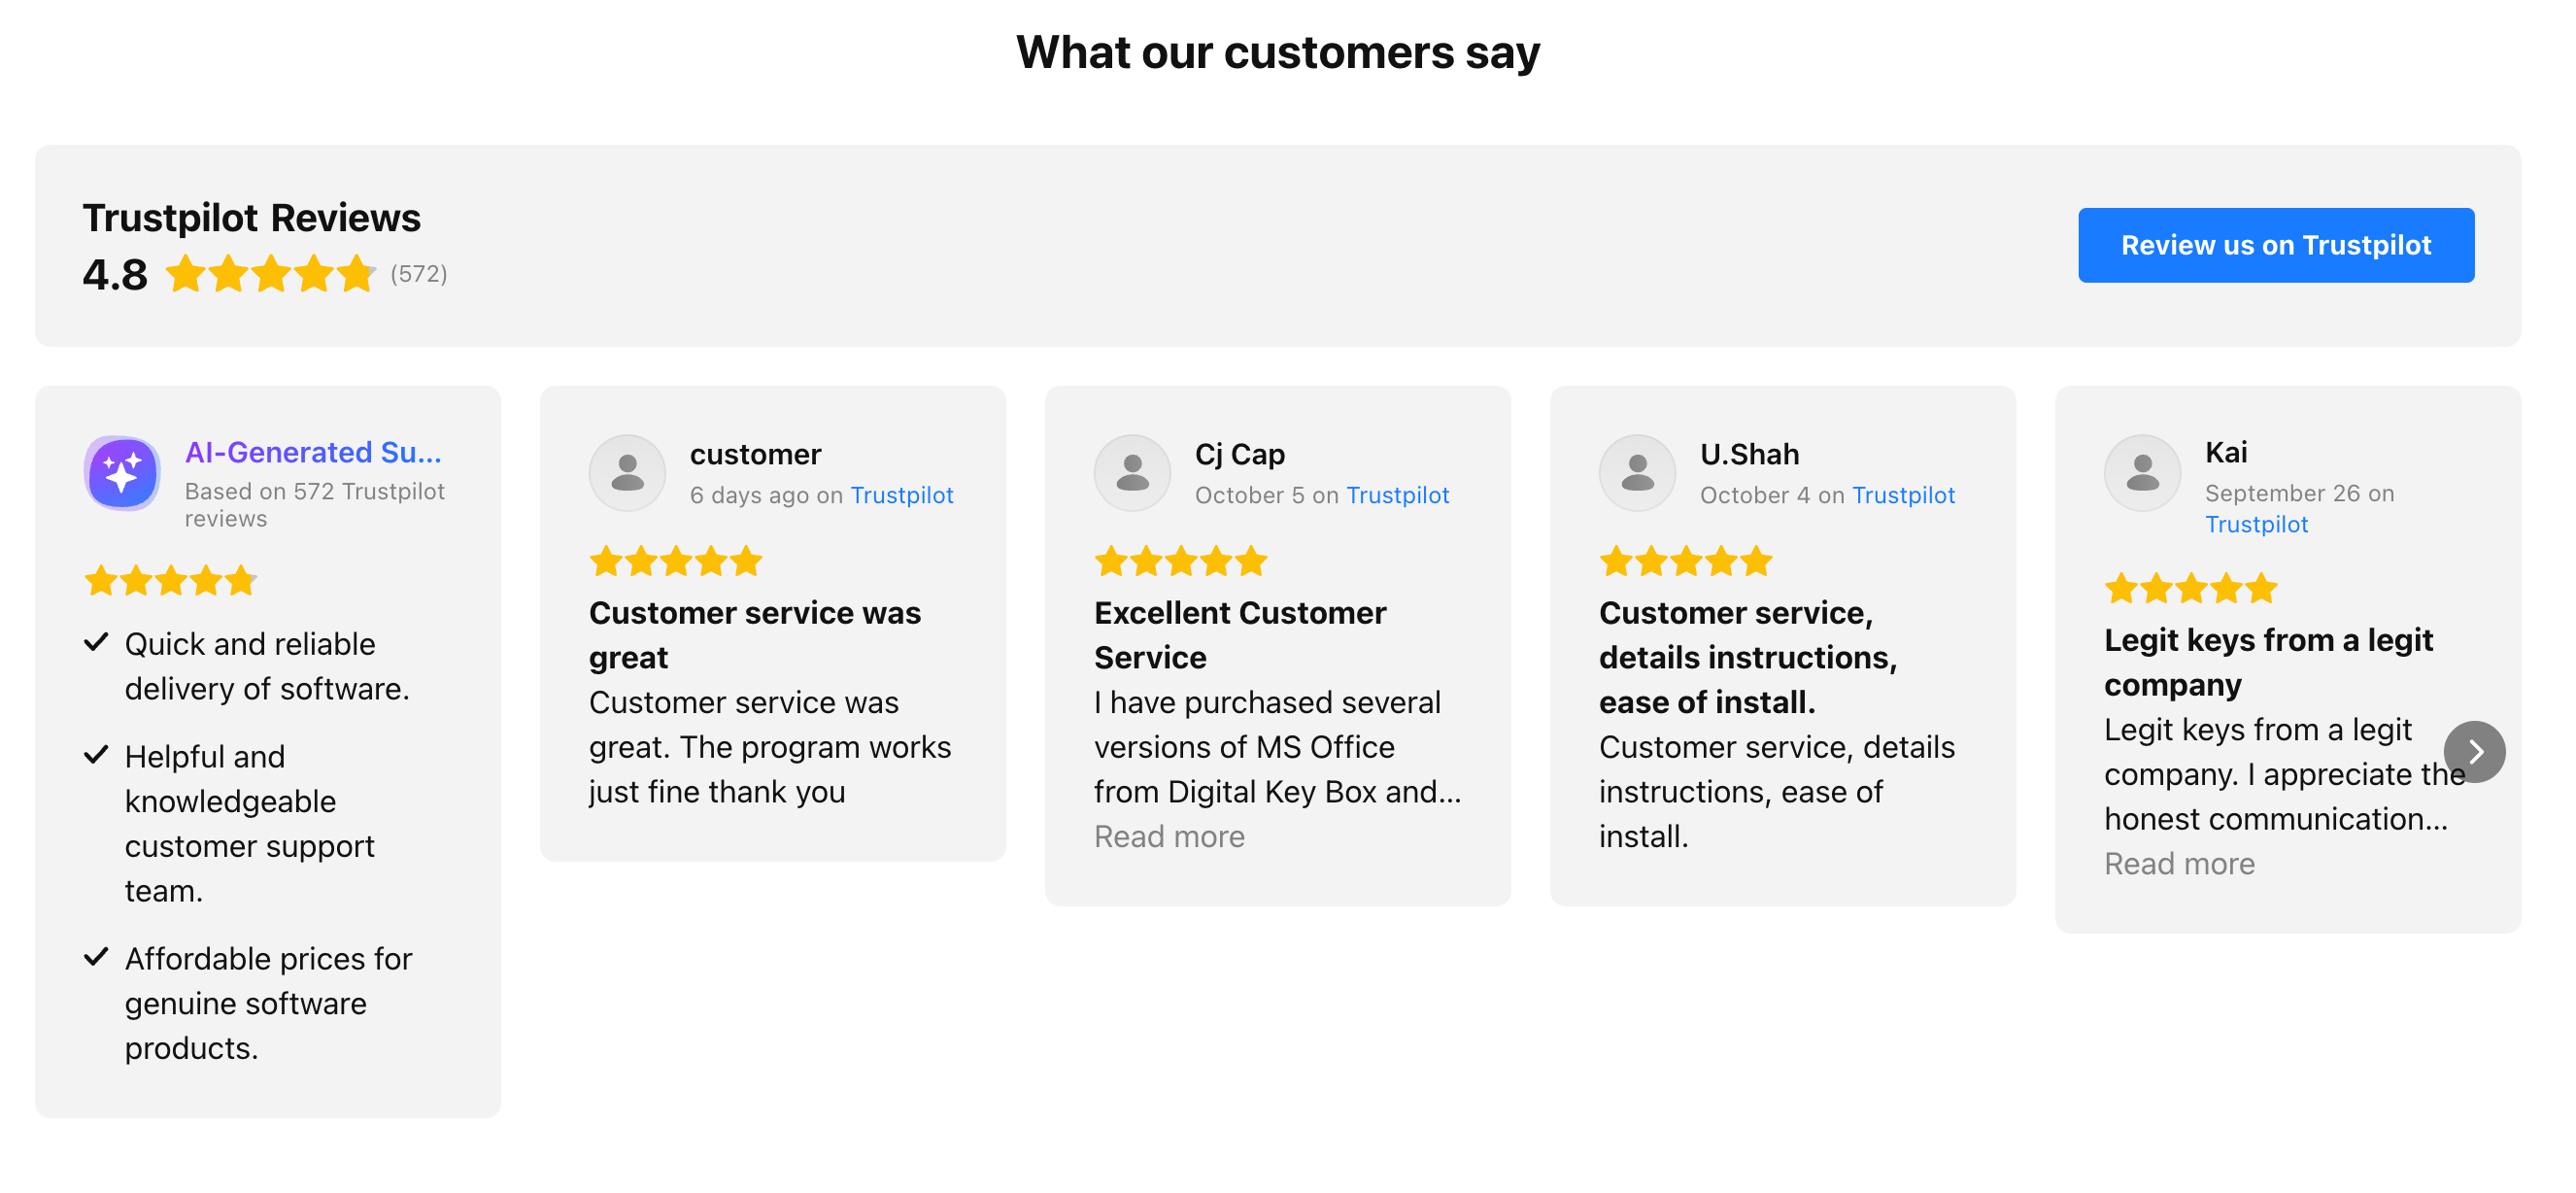Click the (572) review count
The image size is (2576, 1193).
click(x=418, y=274)
